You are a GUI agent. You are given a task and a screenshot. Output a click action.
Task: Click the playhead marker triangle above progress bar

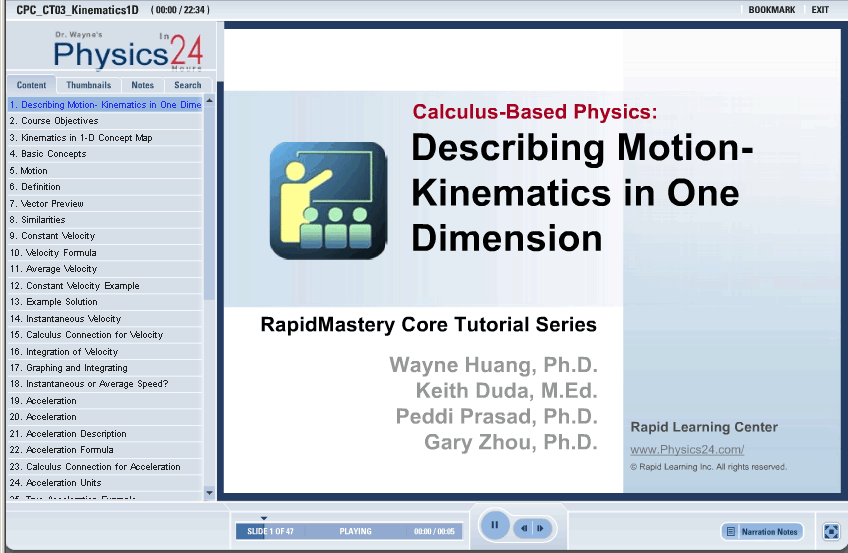(x=264, y=518)
